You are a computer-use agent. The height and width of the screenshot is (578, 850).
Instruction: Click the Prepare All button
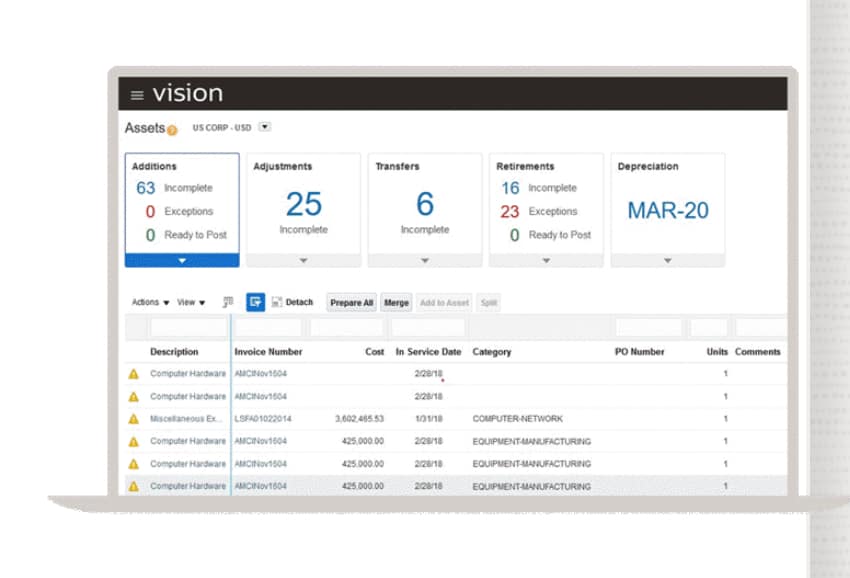click(x=351, y=303)
